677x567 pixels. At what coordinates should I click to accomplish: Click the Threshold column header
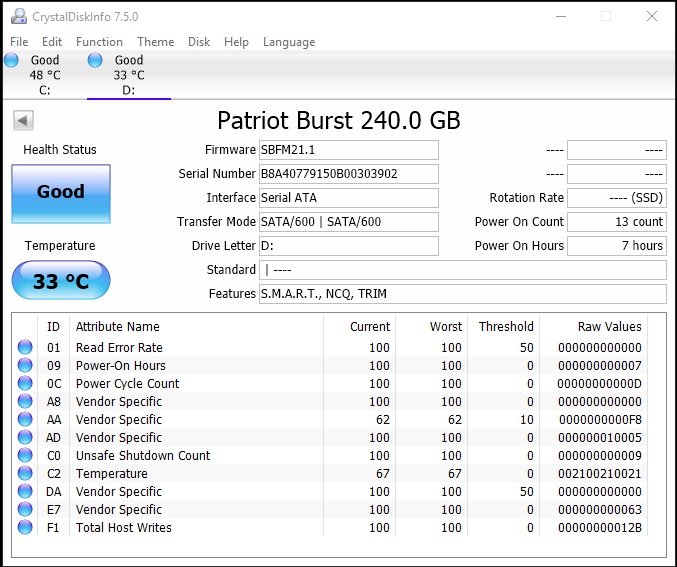503,326
